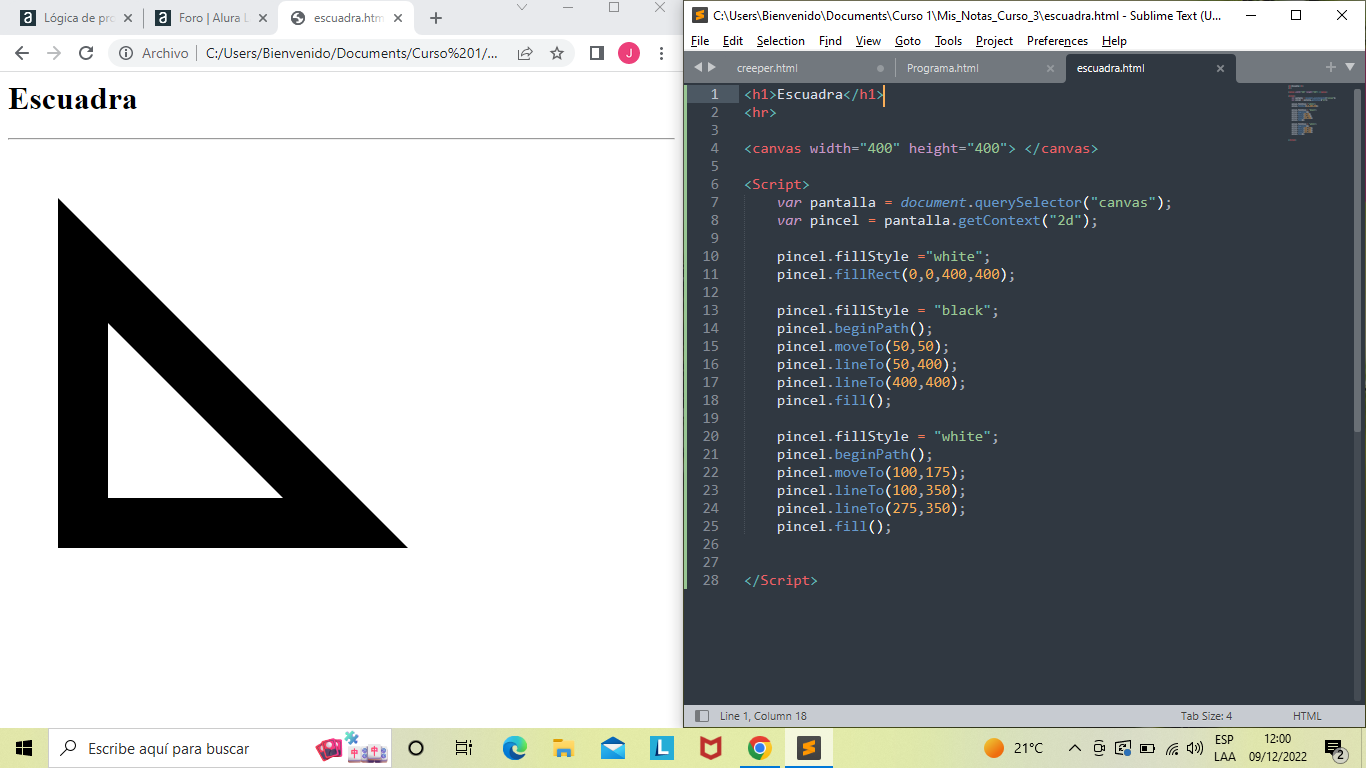This screenshot has height=768, width=1366.
Task: Click closing </Script> tag line
Action: [780, 580]
